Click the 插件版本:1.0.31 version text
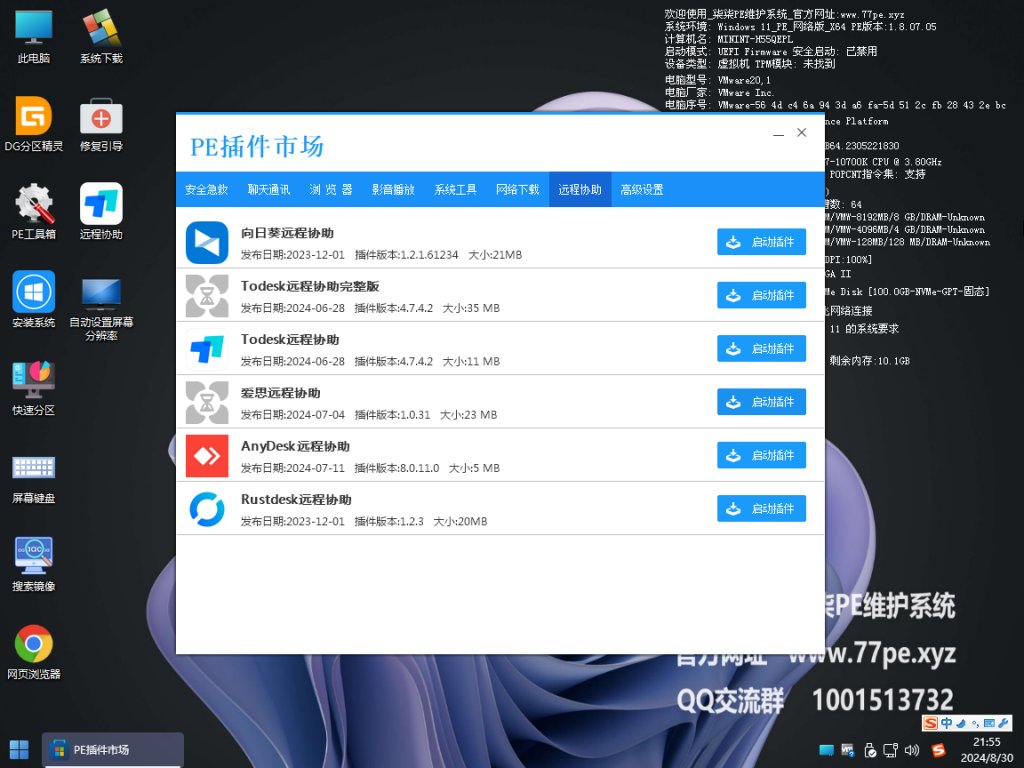1024x768 pixels. pos(392,415)
